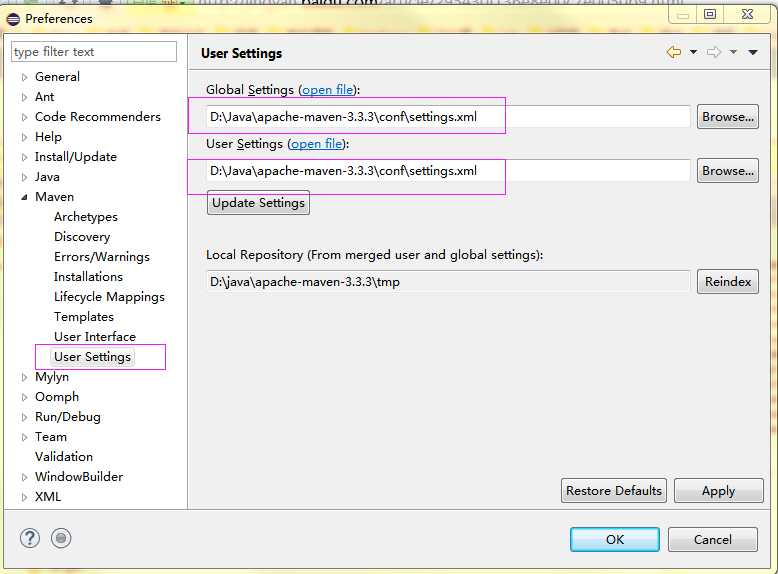Click the Global Settings path field
Image resolution: width=778 pixels, height=574 pixels.
click(x=448, y=117)
